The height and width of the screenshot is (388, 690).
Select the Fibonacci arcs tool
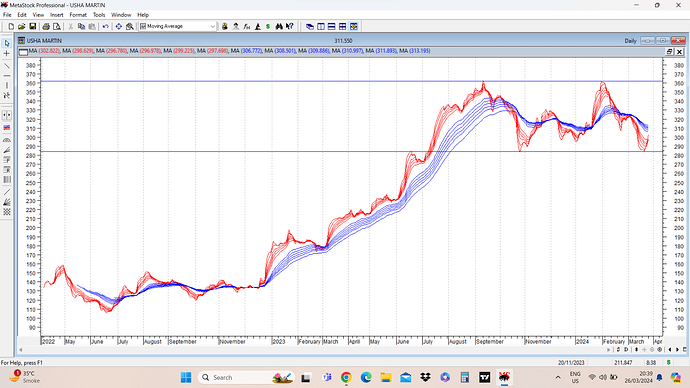pos(7,140)
